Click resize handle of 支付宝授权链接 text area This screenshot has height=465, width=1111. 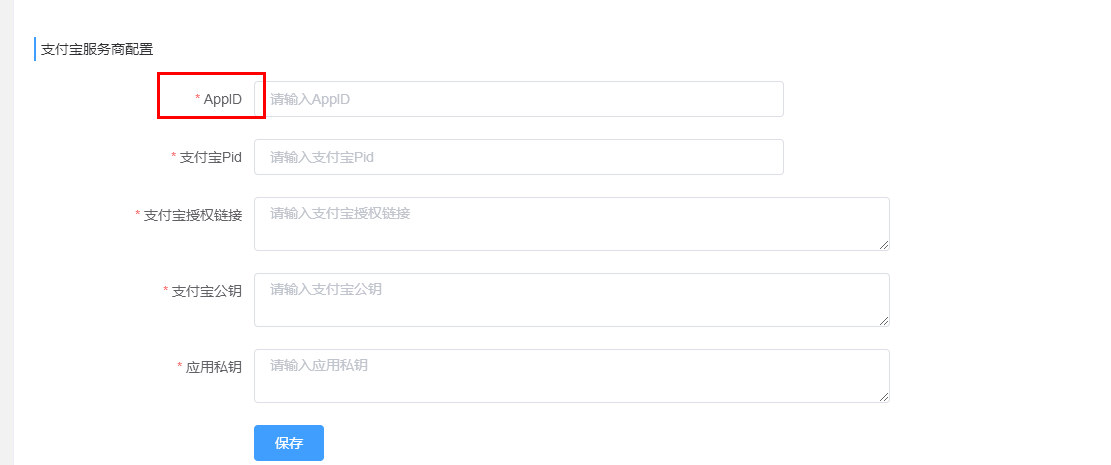coord(884,244)
